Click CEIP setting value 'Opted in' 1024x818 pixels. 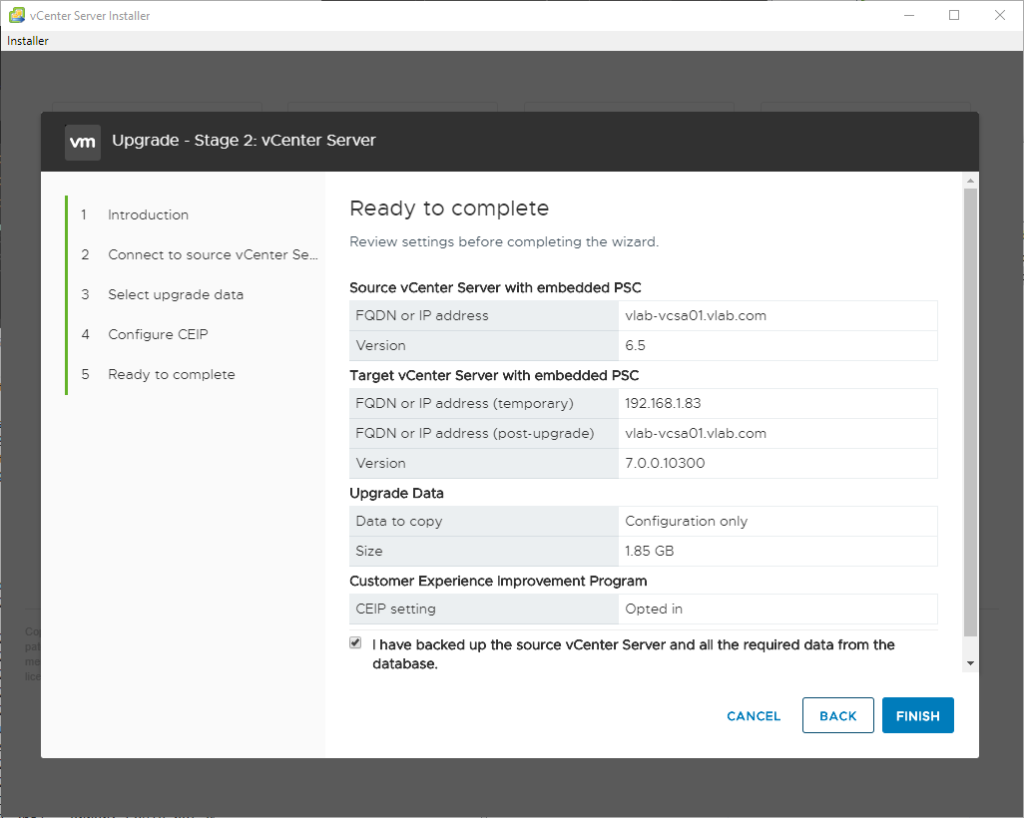pos(654,609)
